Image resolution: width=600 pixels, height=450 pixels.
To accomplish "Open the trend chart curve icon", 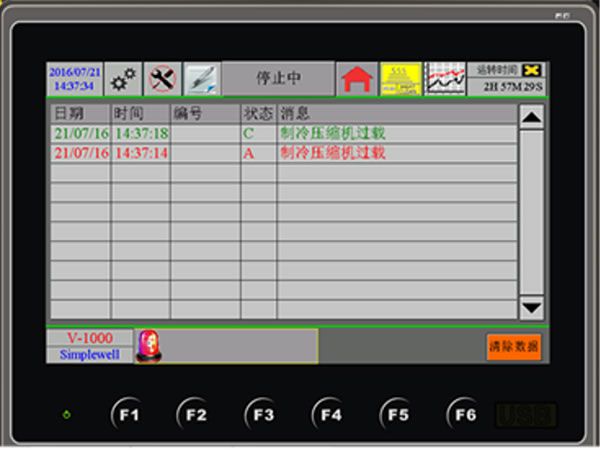I will click(x=444, y=79).
